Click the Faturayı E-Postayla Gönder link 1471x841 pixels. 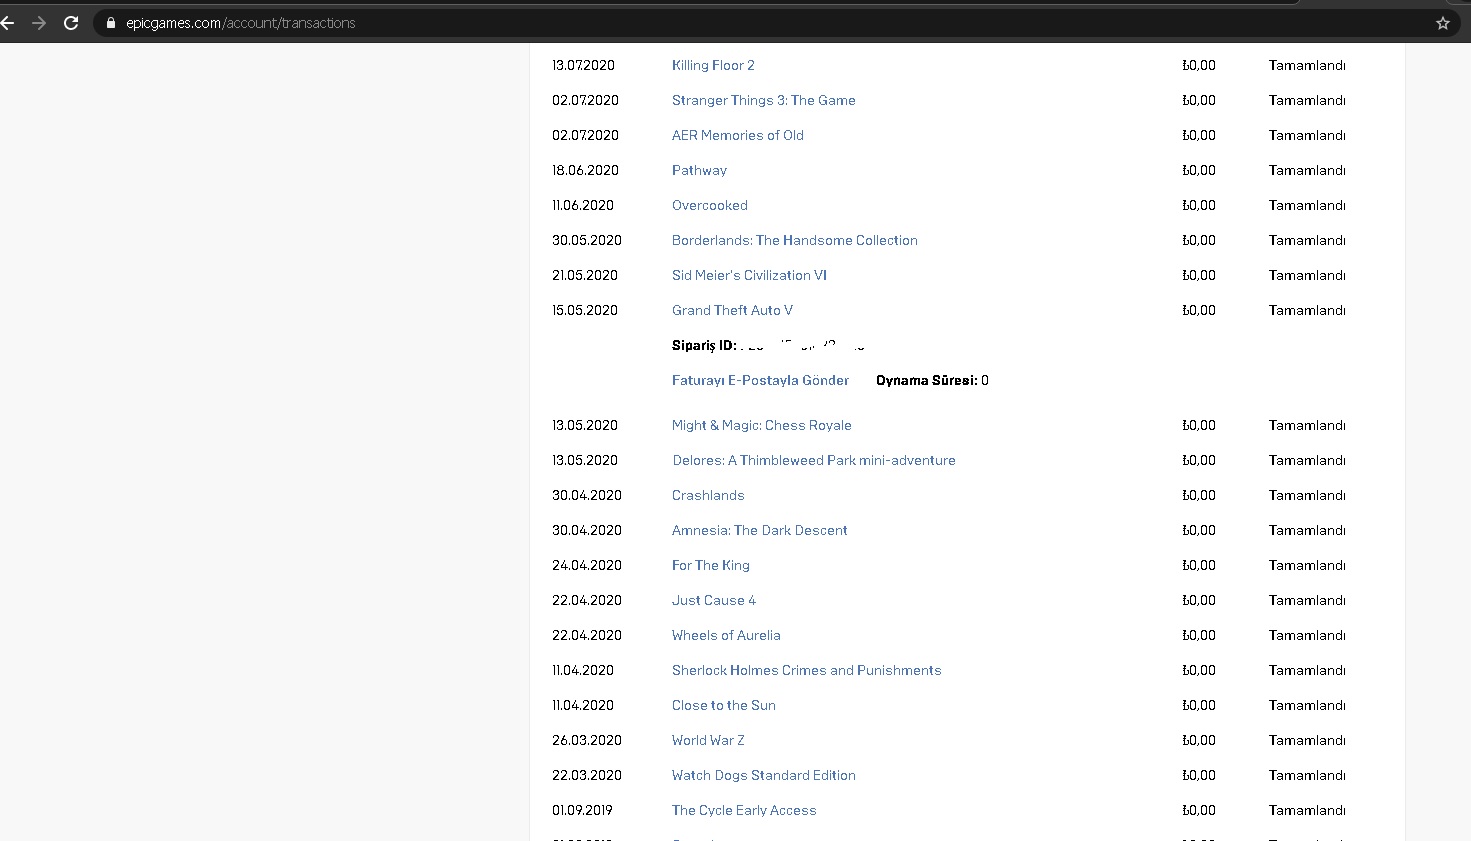point(760,380)
